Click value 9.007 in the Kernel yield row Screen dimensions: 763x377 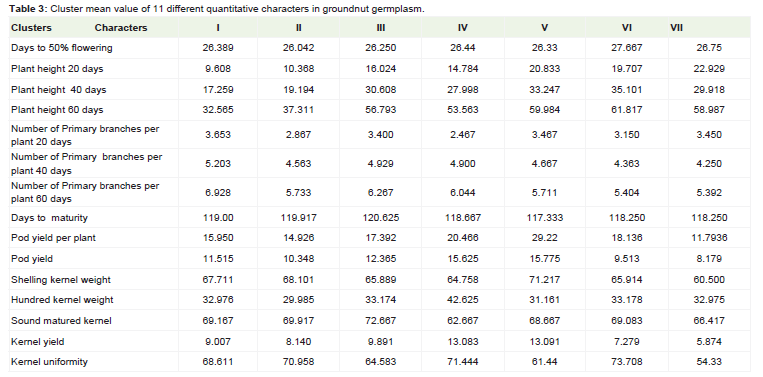tap(218, 341)
